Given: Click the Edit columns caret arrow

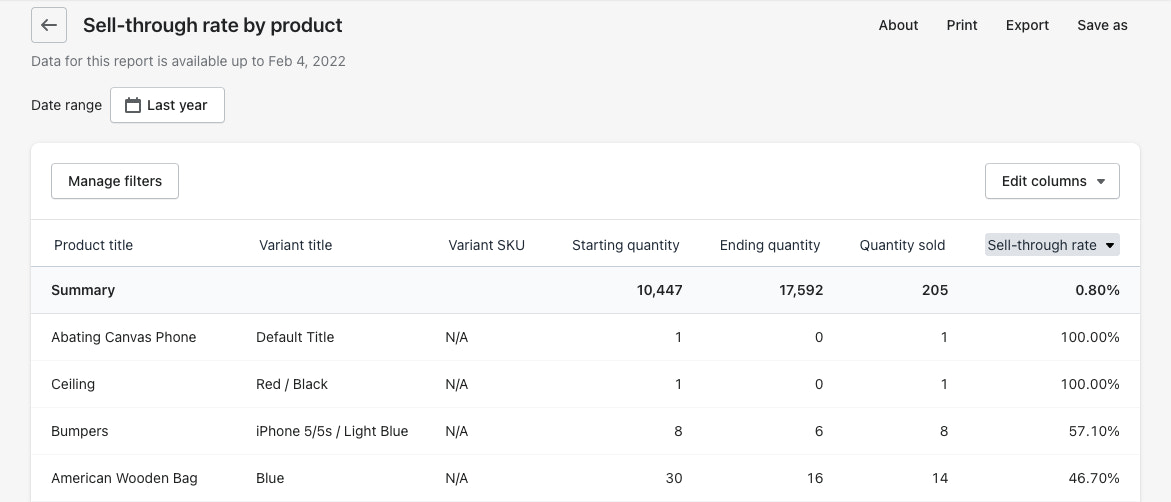Looking at the screenshot, I should click(x=1101, y=182).
